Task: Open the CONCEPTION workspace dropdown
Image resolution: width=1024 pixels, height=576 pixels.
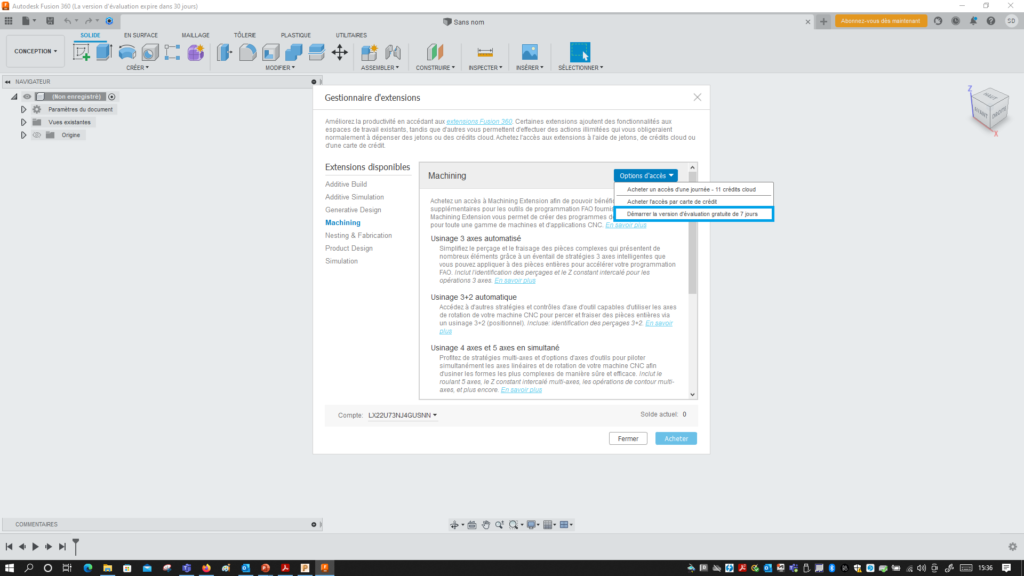Action: (x=35, y=51)
